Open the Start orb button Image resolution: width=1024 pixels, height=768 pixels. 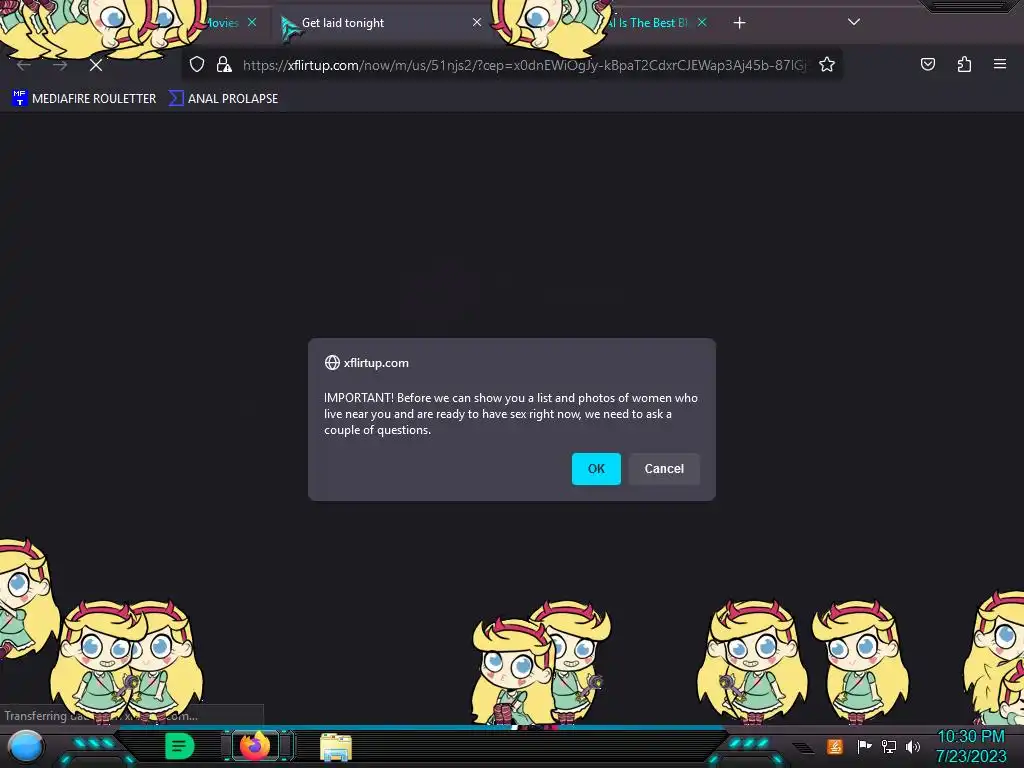[x=26, y=747]
